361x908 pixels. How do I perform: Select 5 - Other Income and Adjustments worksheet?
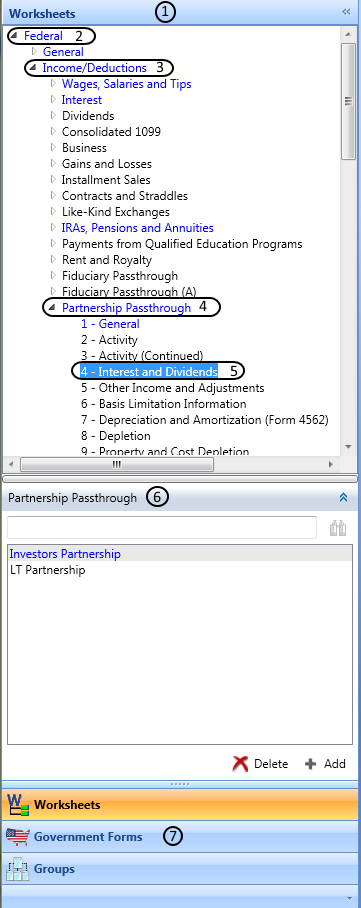[x=173, y=388]
